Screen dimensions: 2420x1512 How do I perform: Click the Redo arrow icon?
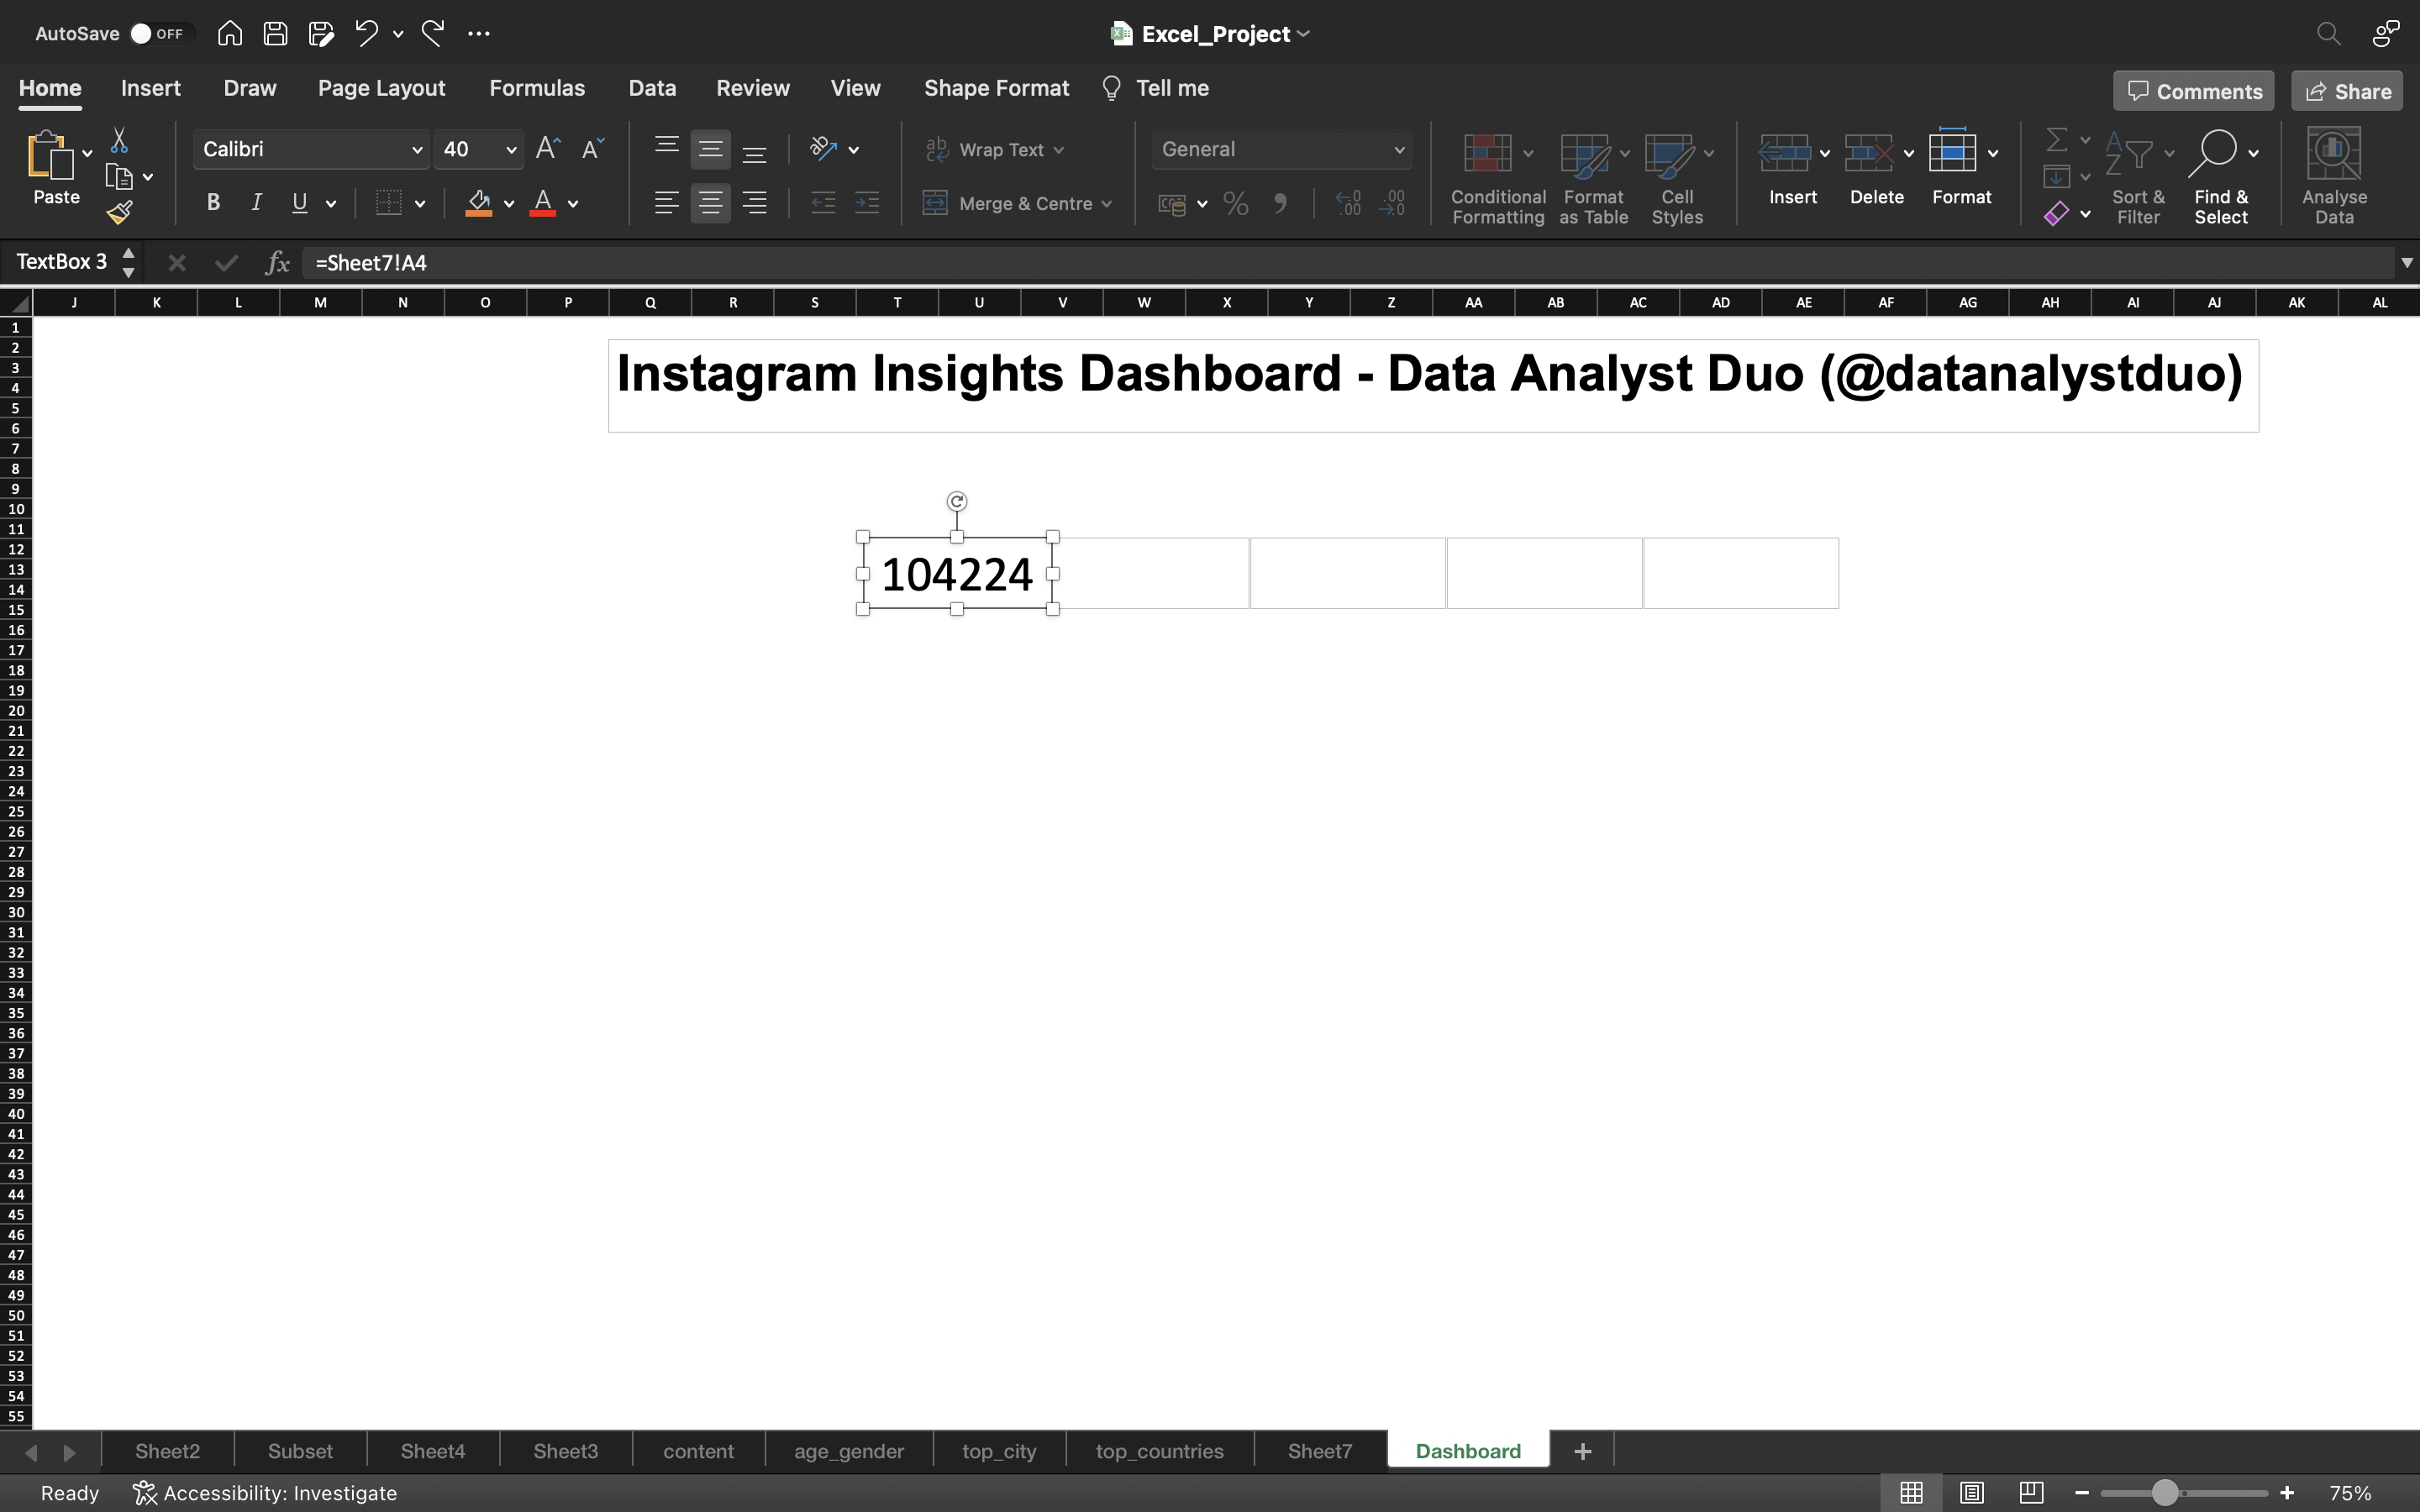pyautogui.click(x=433, y=33)
